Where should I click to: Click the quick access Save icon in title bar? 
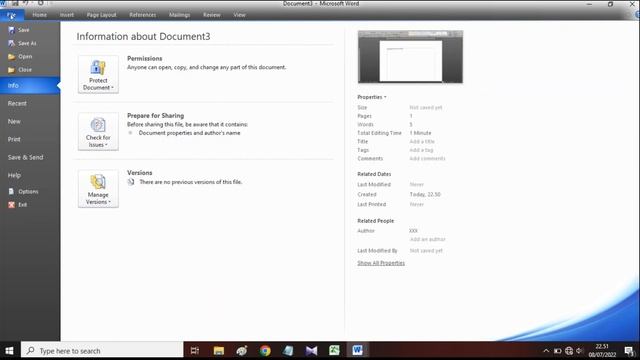(x=15, y=3)
